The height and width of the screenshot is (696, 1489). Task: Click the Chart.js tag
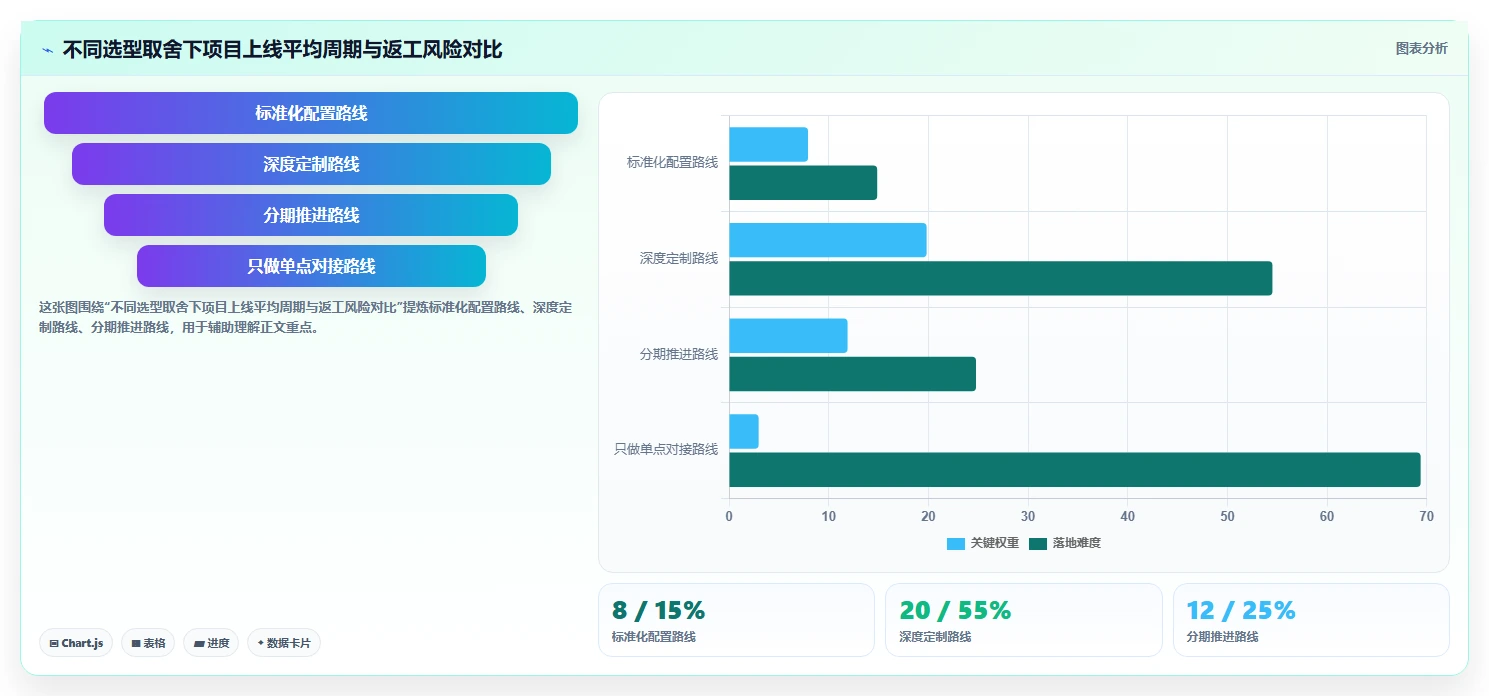(x=76, y=643)
